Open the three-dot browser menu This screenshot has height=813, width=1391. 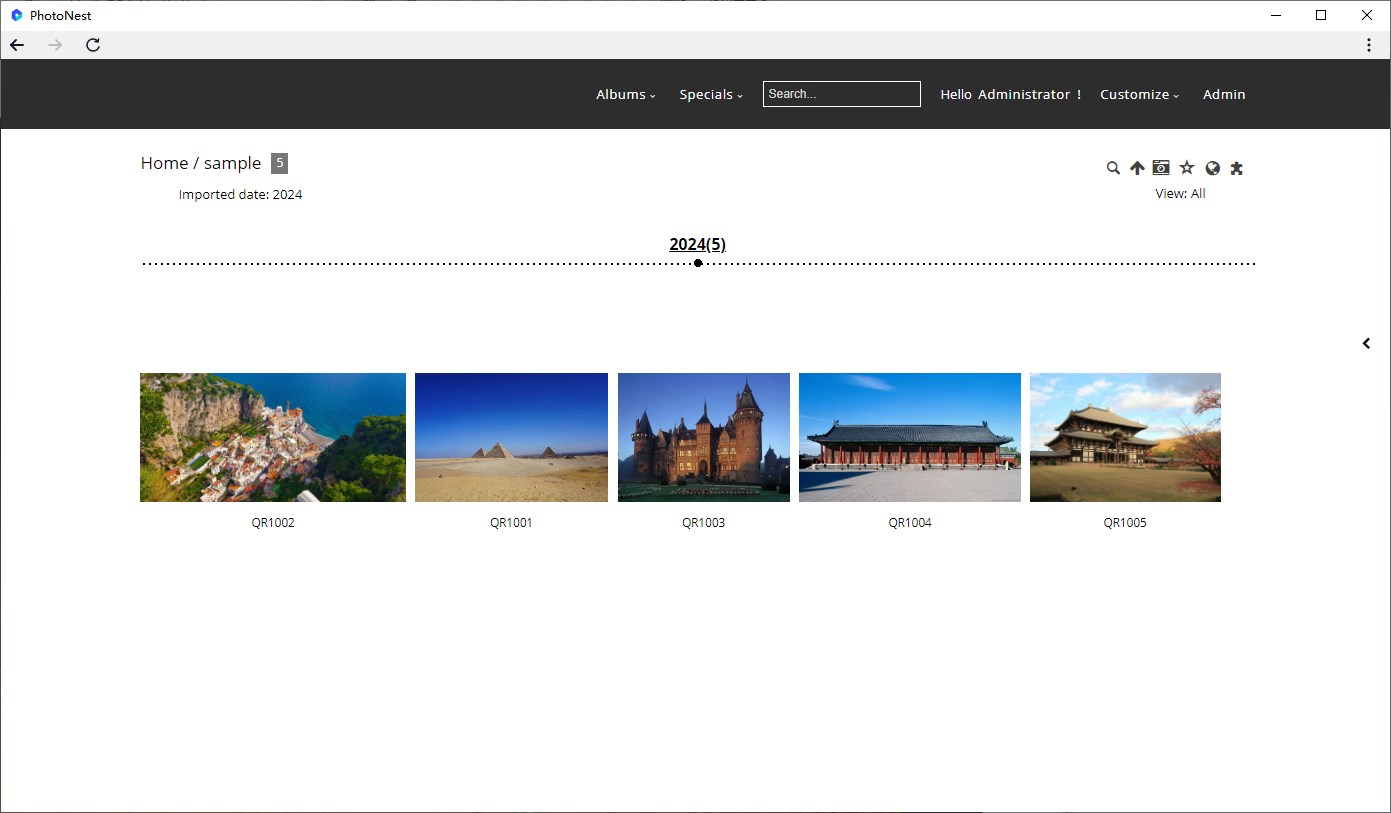pyautogui.click(x=1369, y=45)
